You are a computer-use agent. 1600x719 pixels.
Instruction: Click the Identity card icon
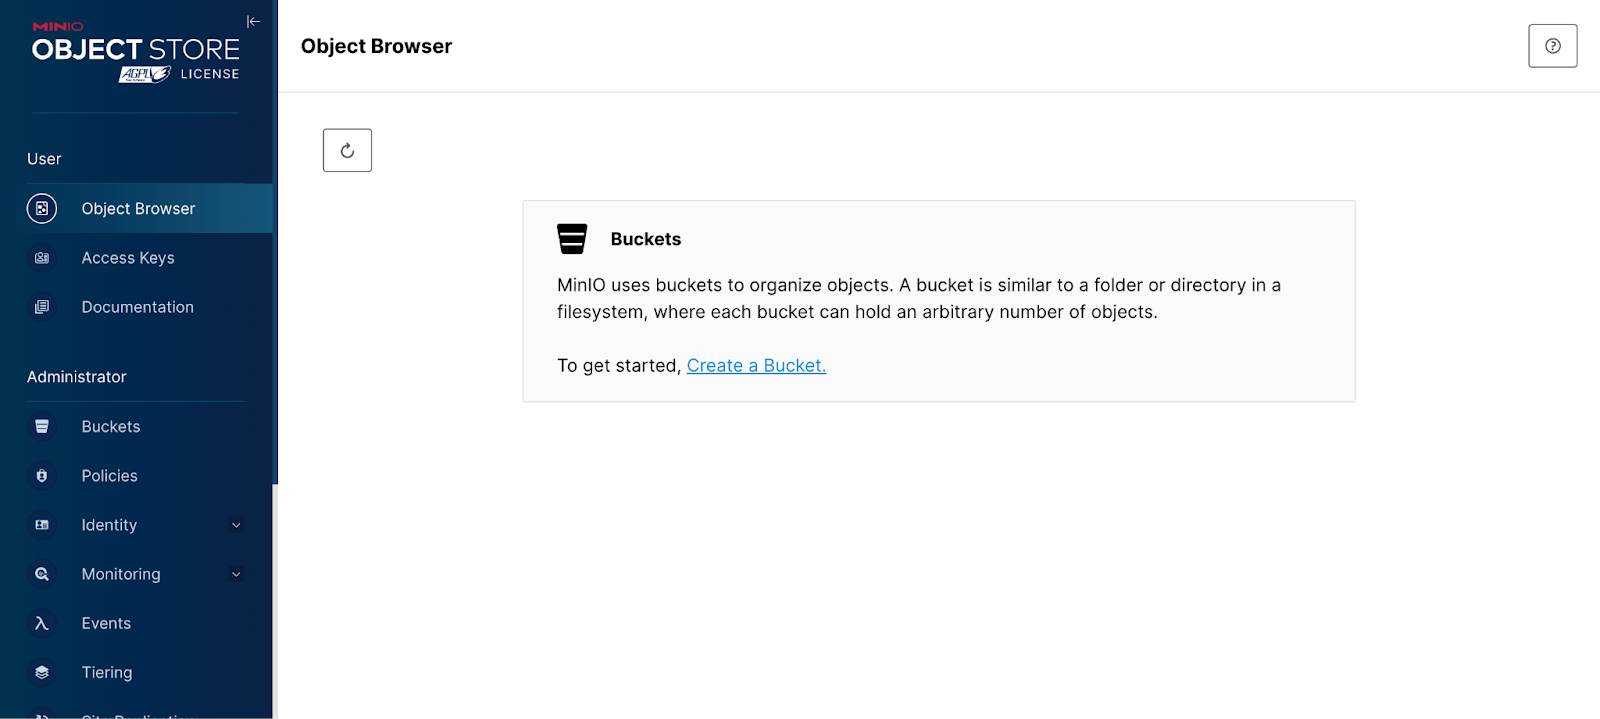coord(42,526)
